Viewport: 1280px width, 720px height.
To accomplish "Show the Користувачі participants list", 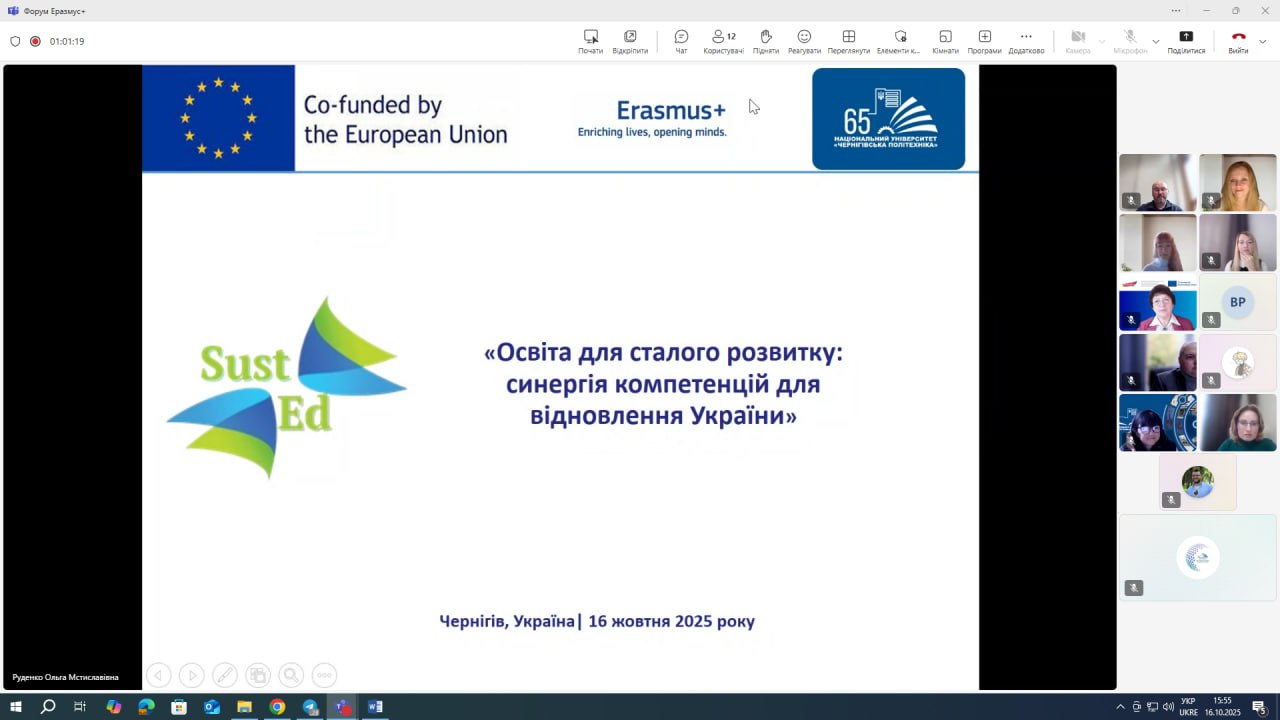I will (723, 41).
